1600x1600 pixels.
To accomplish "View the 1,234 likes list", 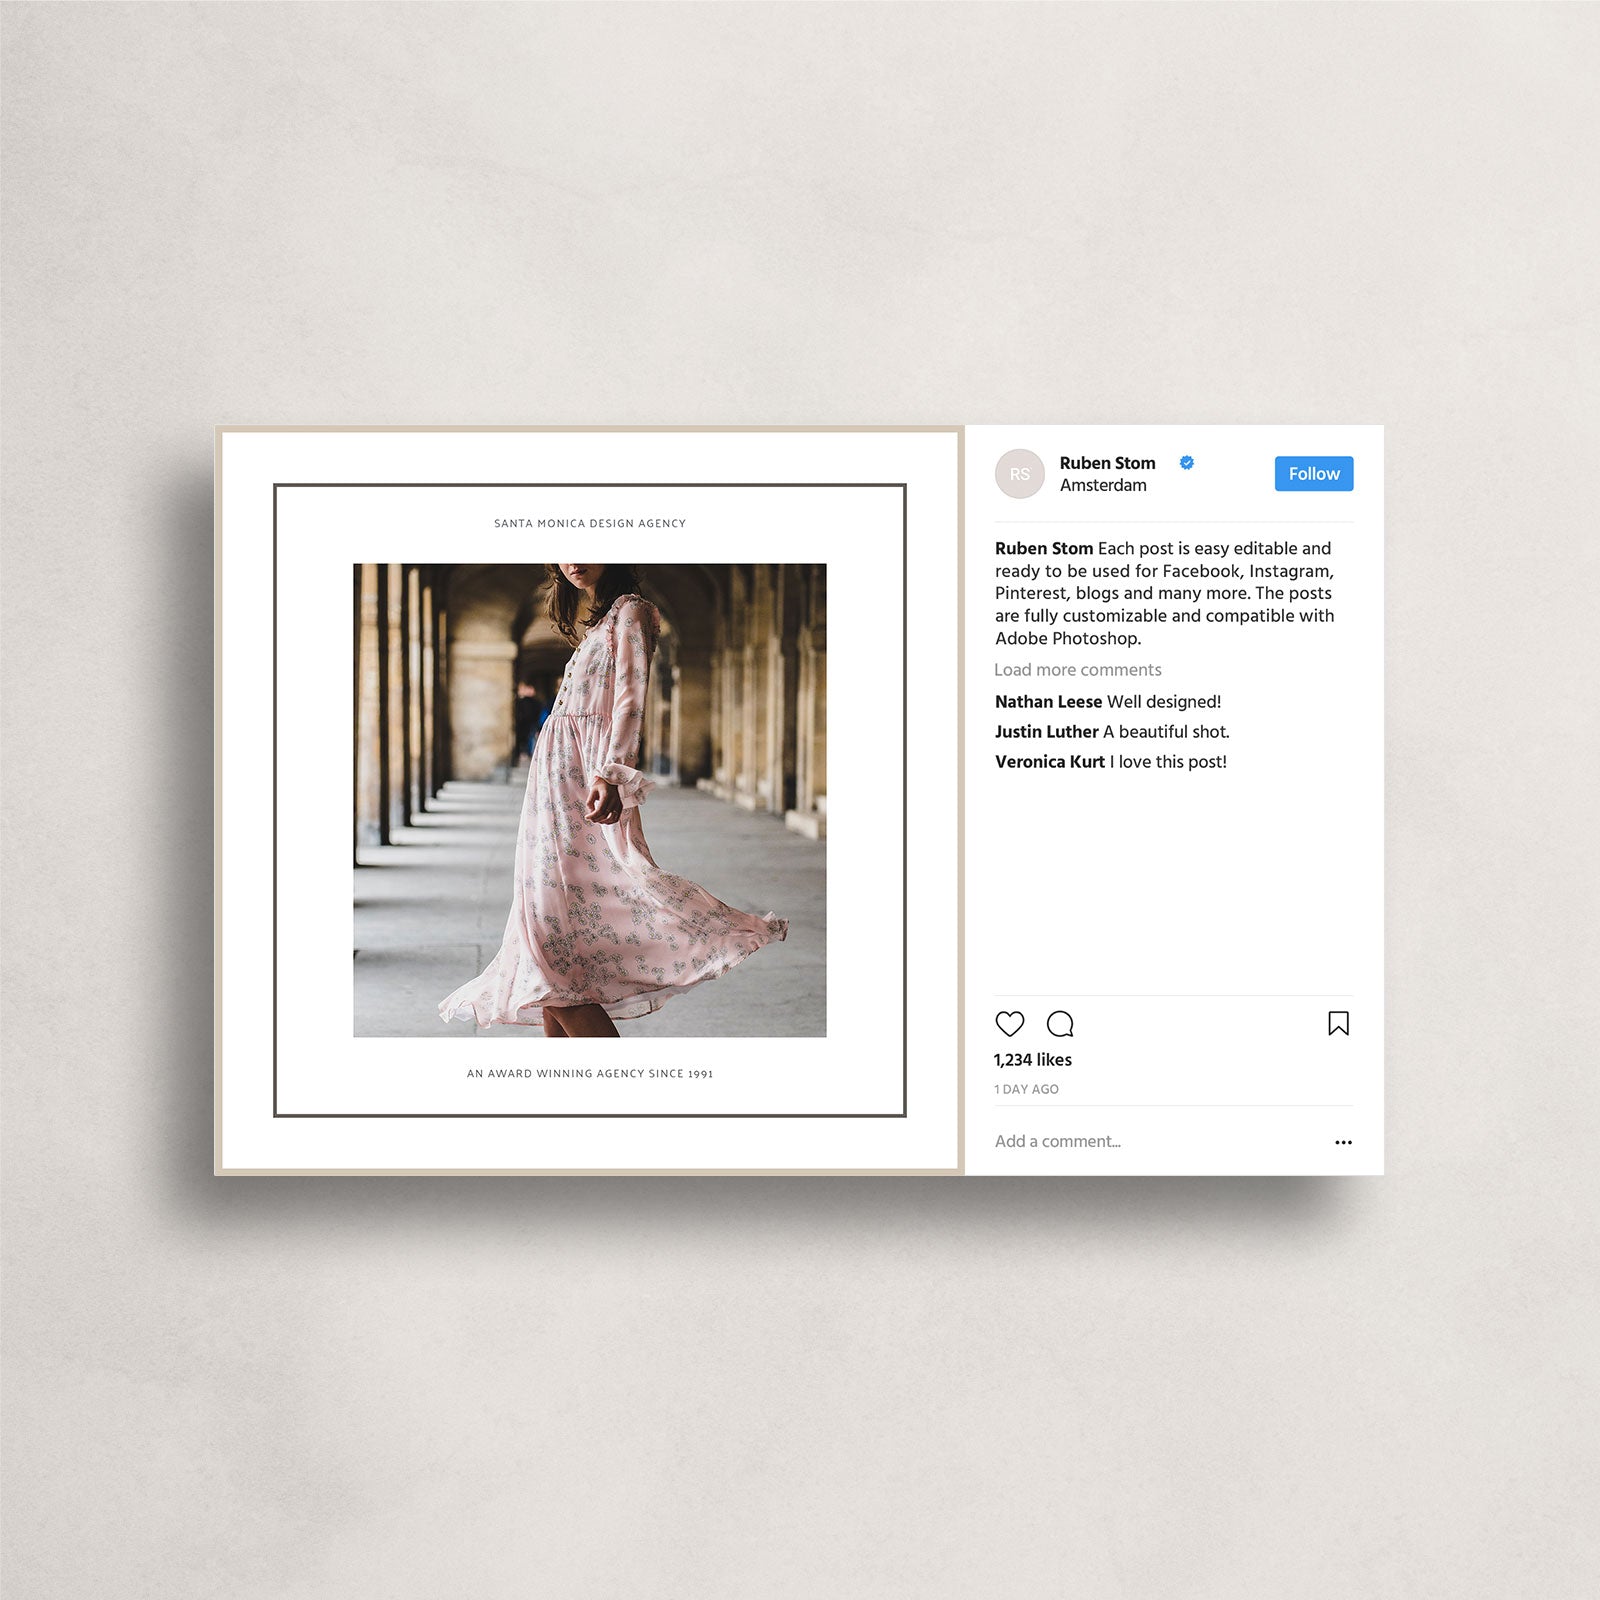I will 1032,1060.
